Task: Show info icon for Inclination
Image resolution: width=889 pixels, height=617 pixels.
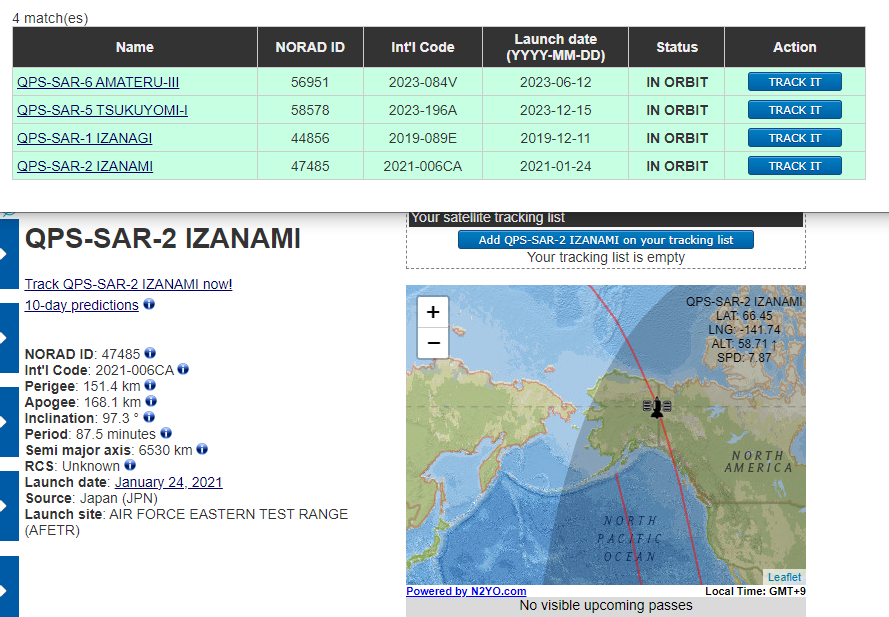Action: [149, 417]
